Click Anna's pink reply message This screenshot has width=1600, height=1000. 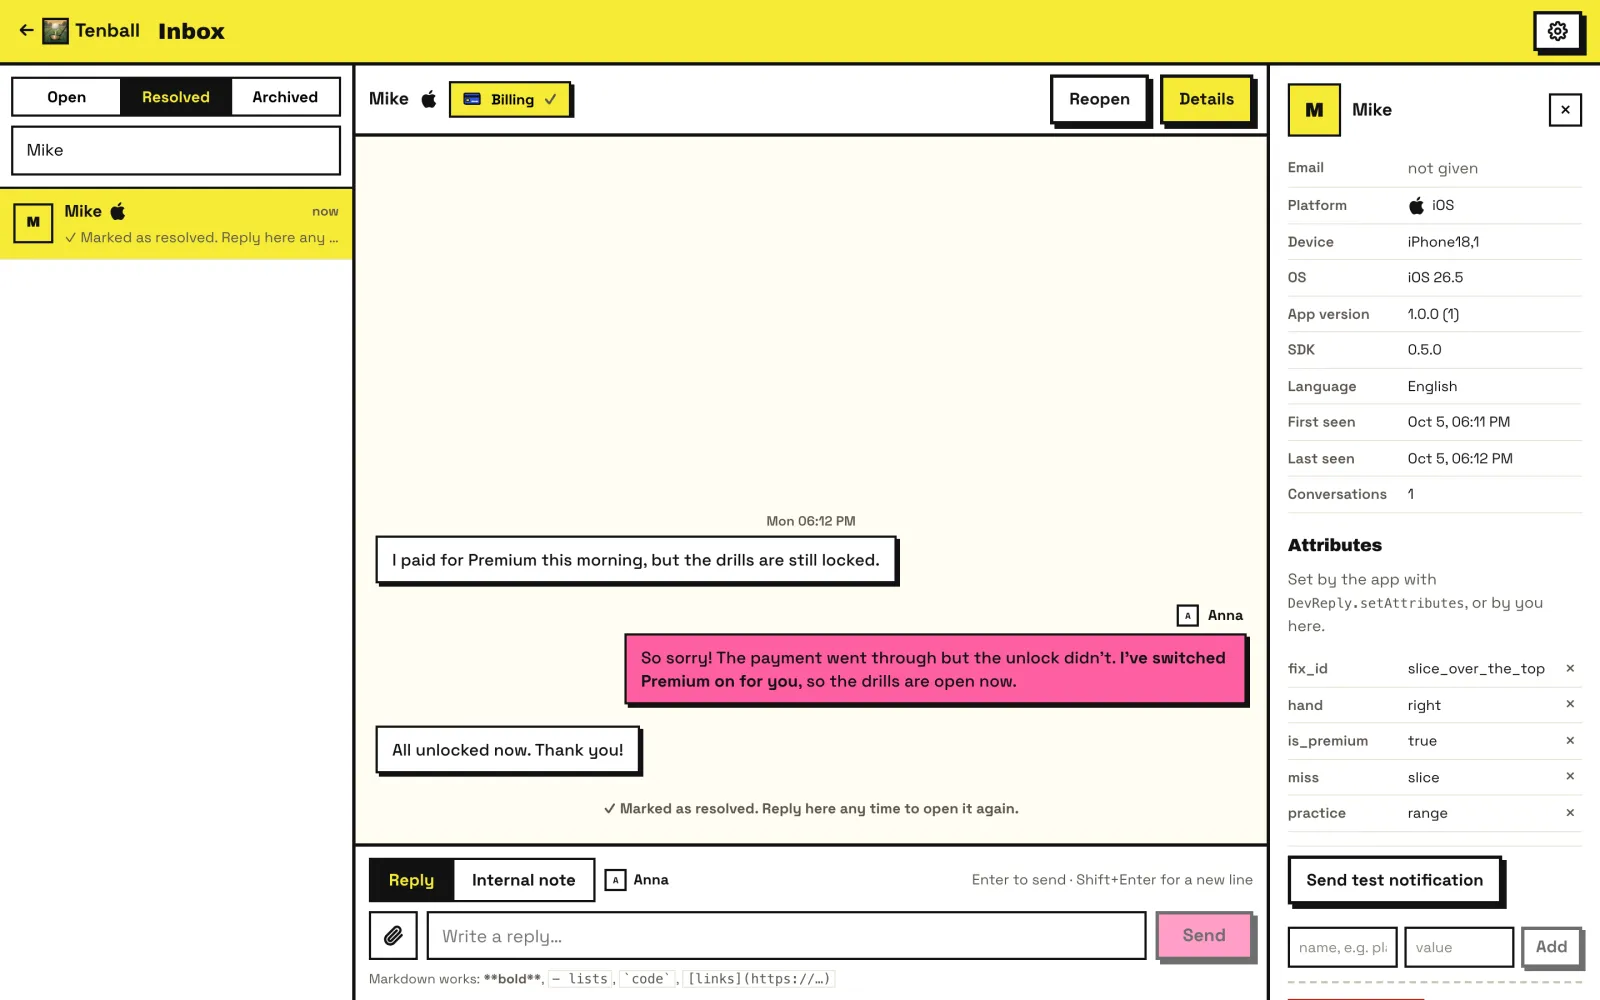pos(936,670)
